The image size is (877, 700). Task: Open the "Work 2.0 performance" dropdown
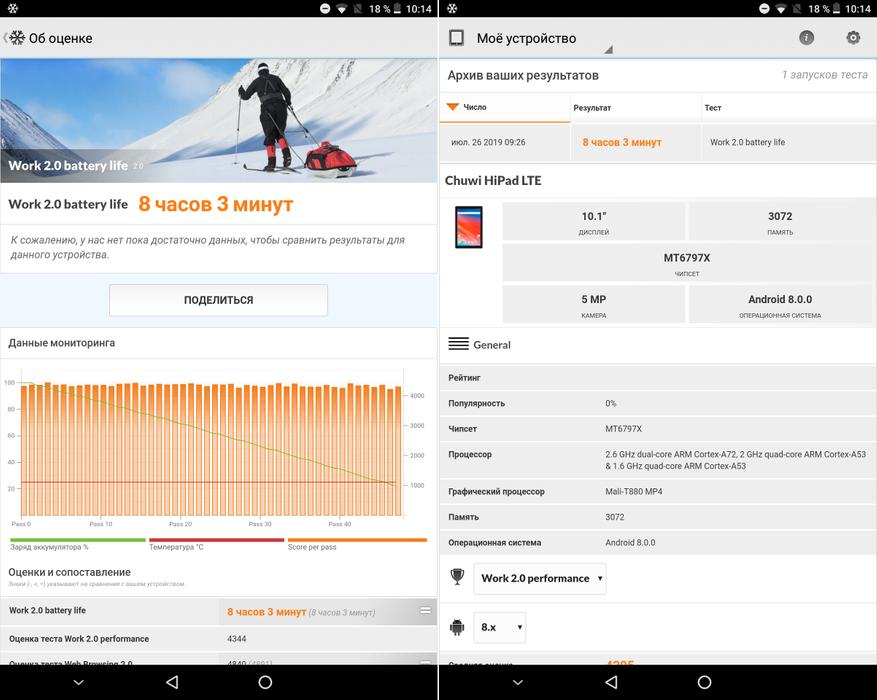click(x=540, y=578)
